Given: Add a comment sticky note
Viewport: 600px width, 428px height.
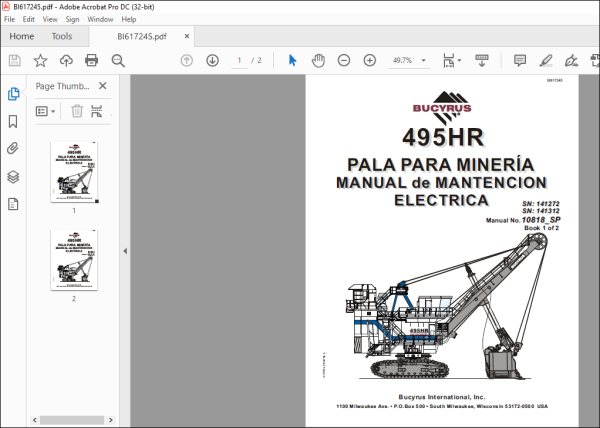Looking at the screenshot, I should (x=520, y=60).
